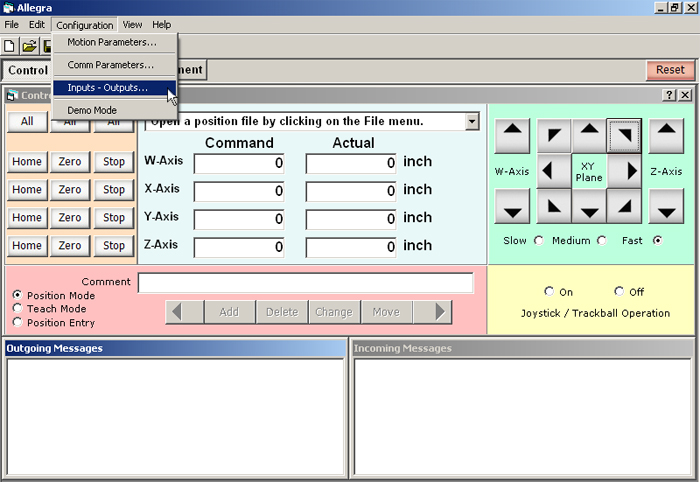
Task: Jog XY plane down arrow
Action: tap(589, 206)
